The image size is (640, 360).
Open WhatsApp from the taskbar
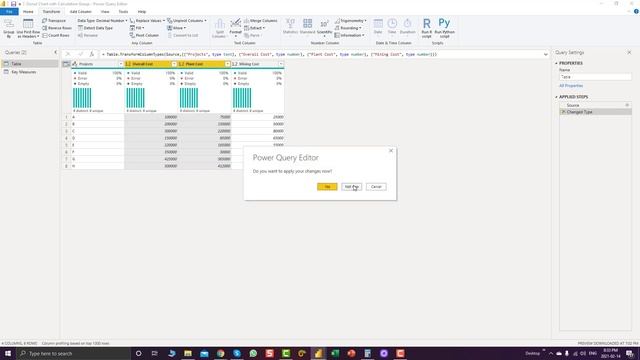coord(253,353)
